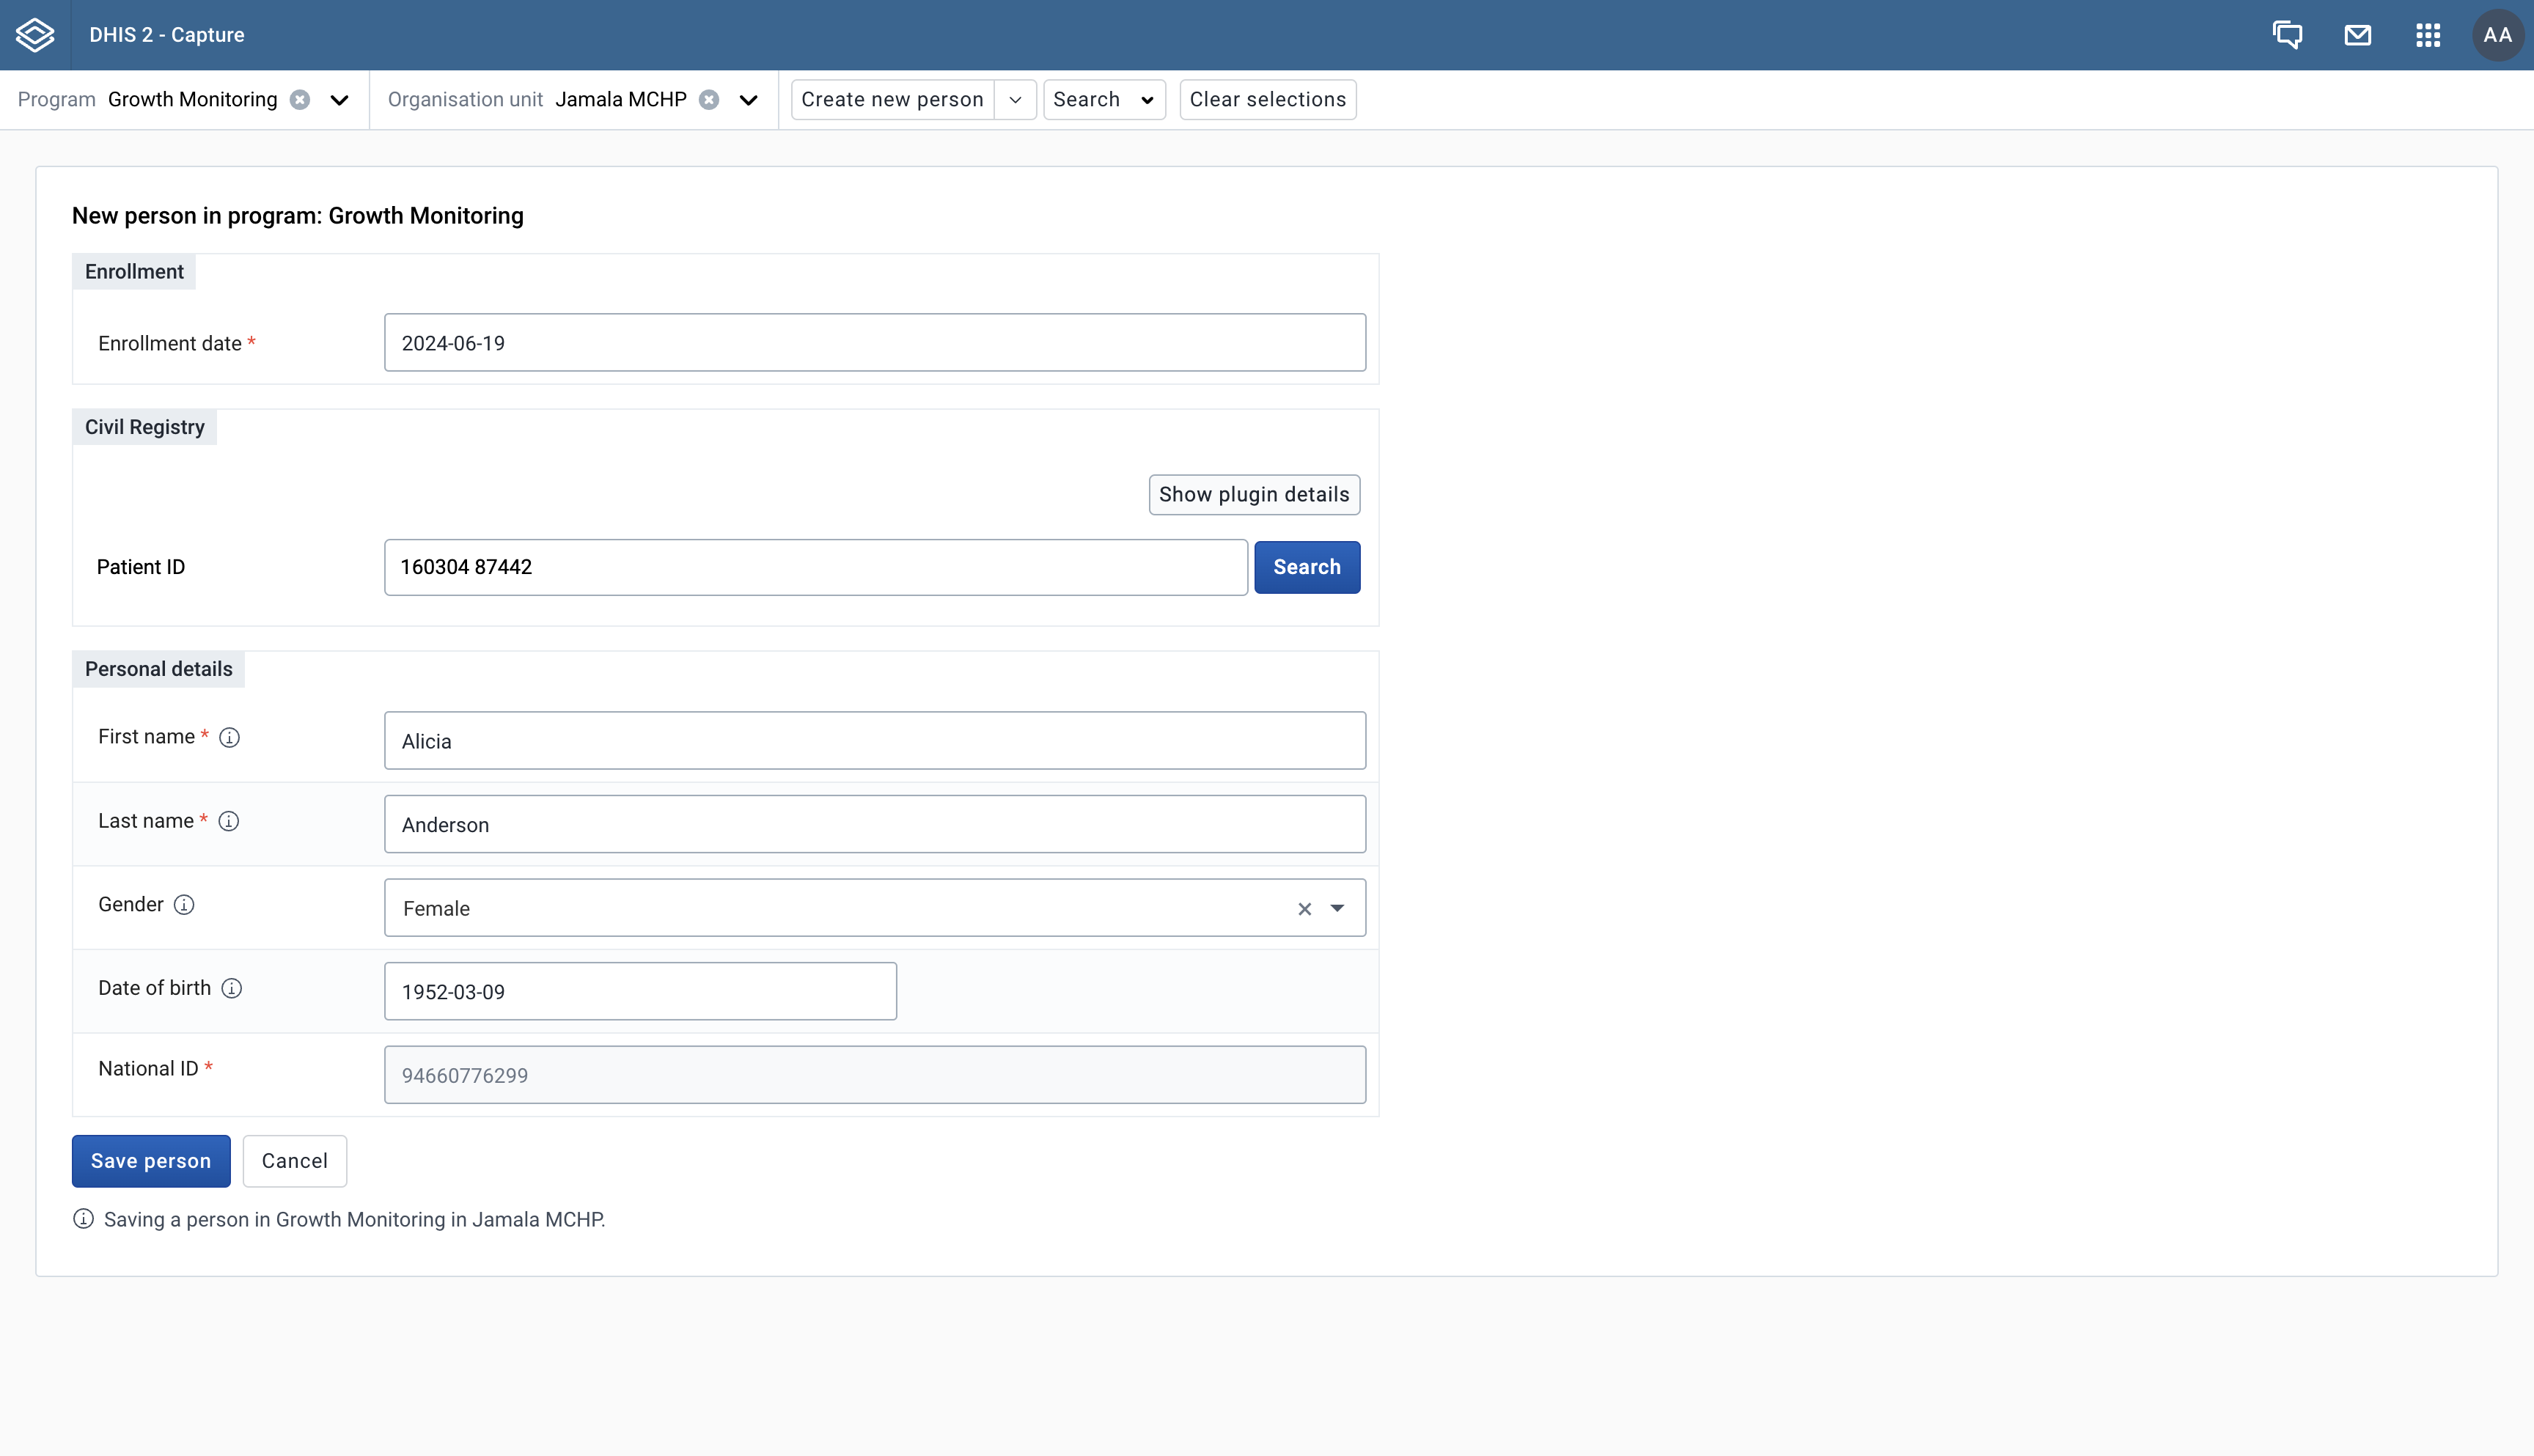Open the Search menu in the toolbar
This screenshot has width=2534, height=1456.
(x=1103, y=99)
